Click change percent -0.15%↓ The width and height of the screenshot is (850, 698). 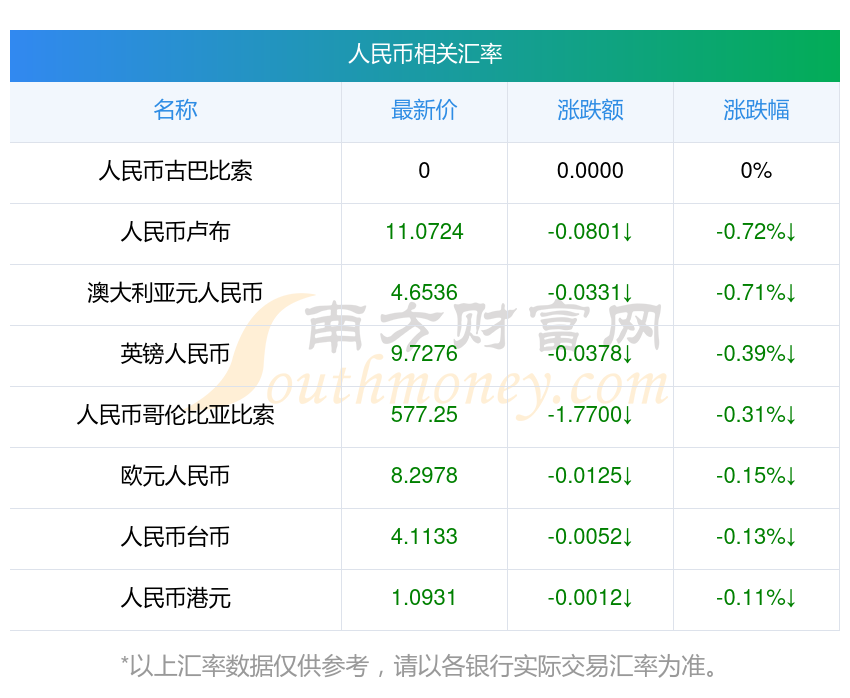(756, 476)
